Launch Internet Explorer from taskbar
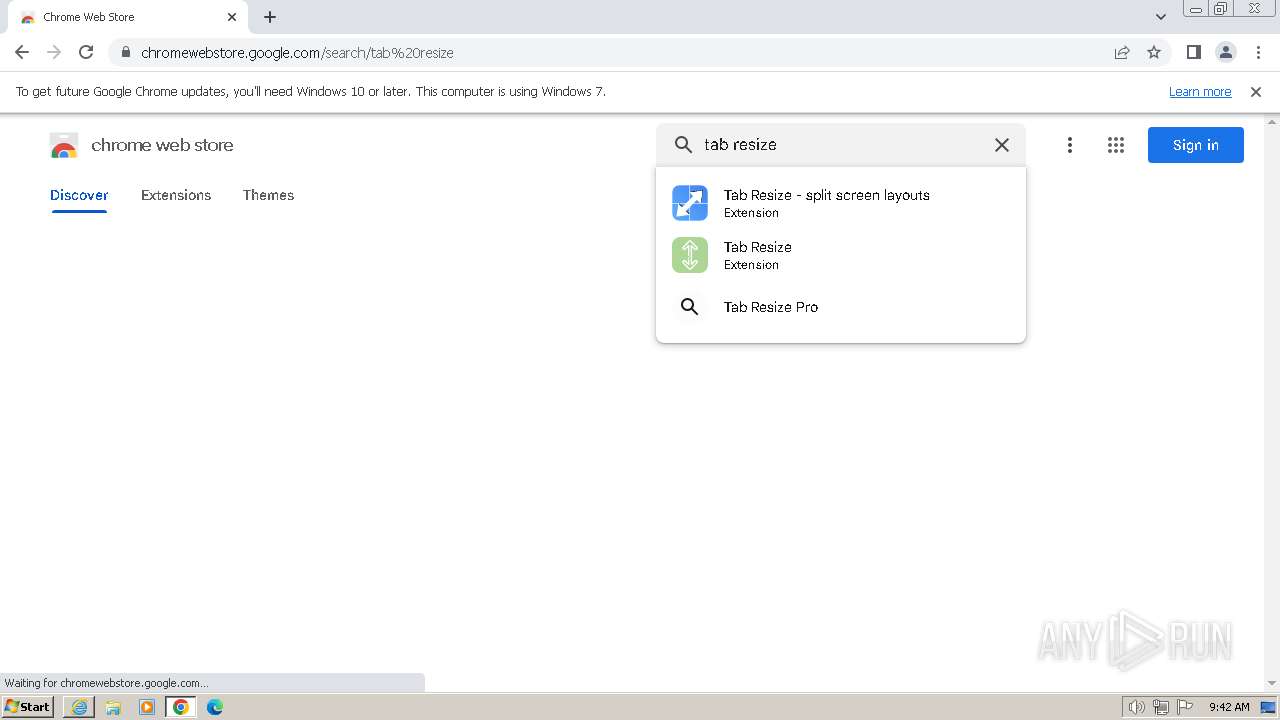The image size is (1280, 720). pos(79,707)
